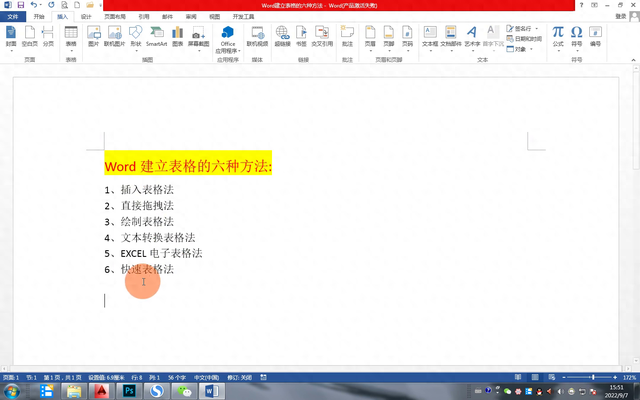Screen dimensions: 640x400
Task: Switch to print layout view button
Action: 535,377
